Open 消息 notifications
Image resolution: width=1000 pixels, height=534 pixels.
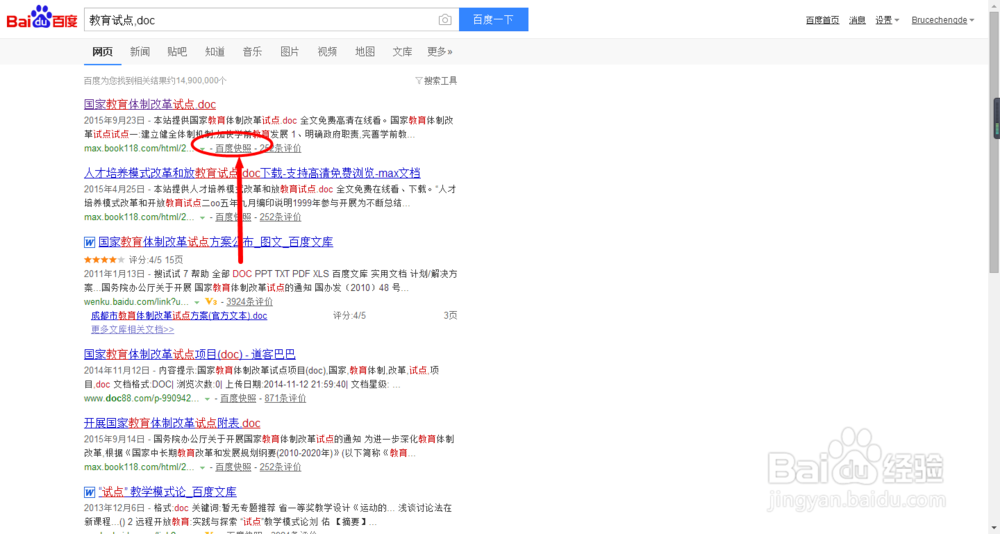(857, 20)
